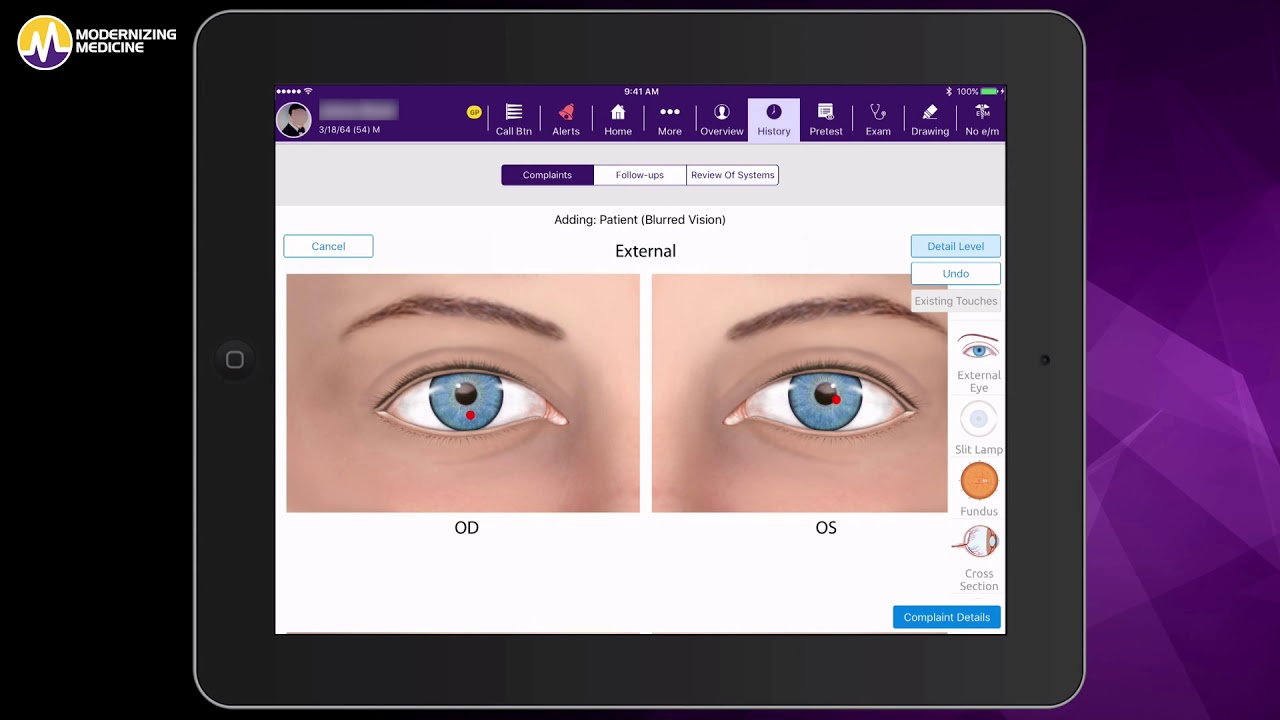Image resolution: width=1280 pixels, height=720 pixels.
Task: Tap the 9:41 AM clock text
Action: click(641, 91)
